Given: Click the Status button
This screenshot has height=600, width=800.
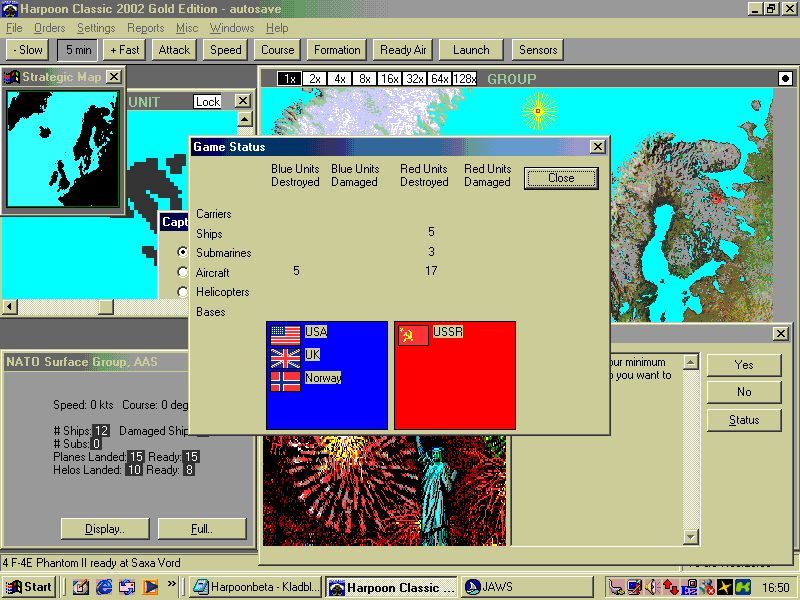Looking at the screenshot, I should (744, 420).
